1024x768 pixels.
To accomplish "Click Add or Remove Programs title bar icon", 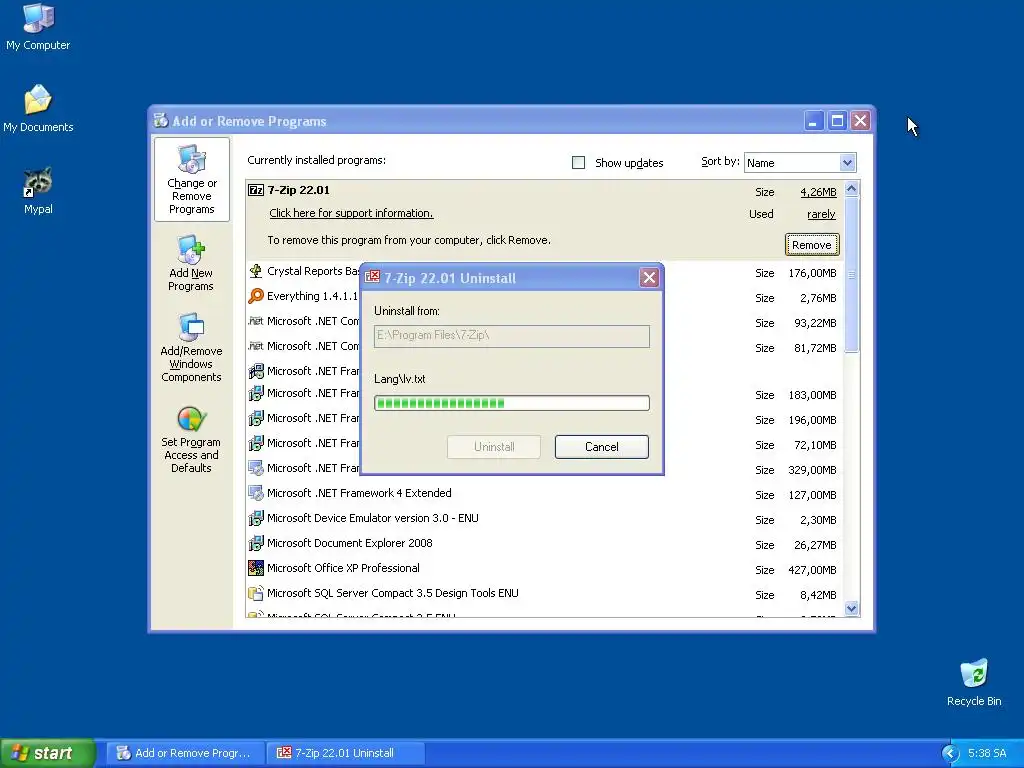I will pos(161,120).
